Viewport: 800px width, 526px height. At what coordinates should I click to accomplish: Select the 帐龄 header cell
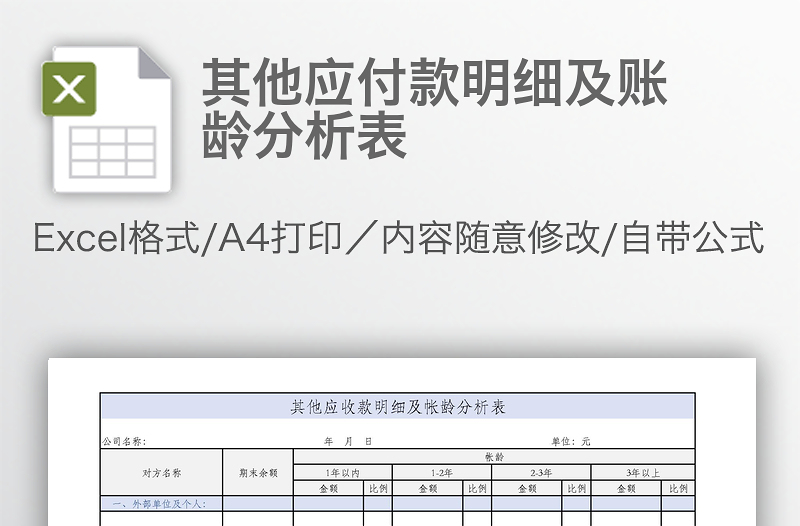[494, 457]
